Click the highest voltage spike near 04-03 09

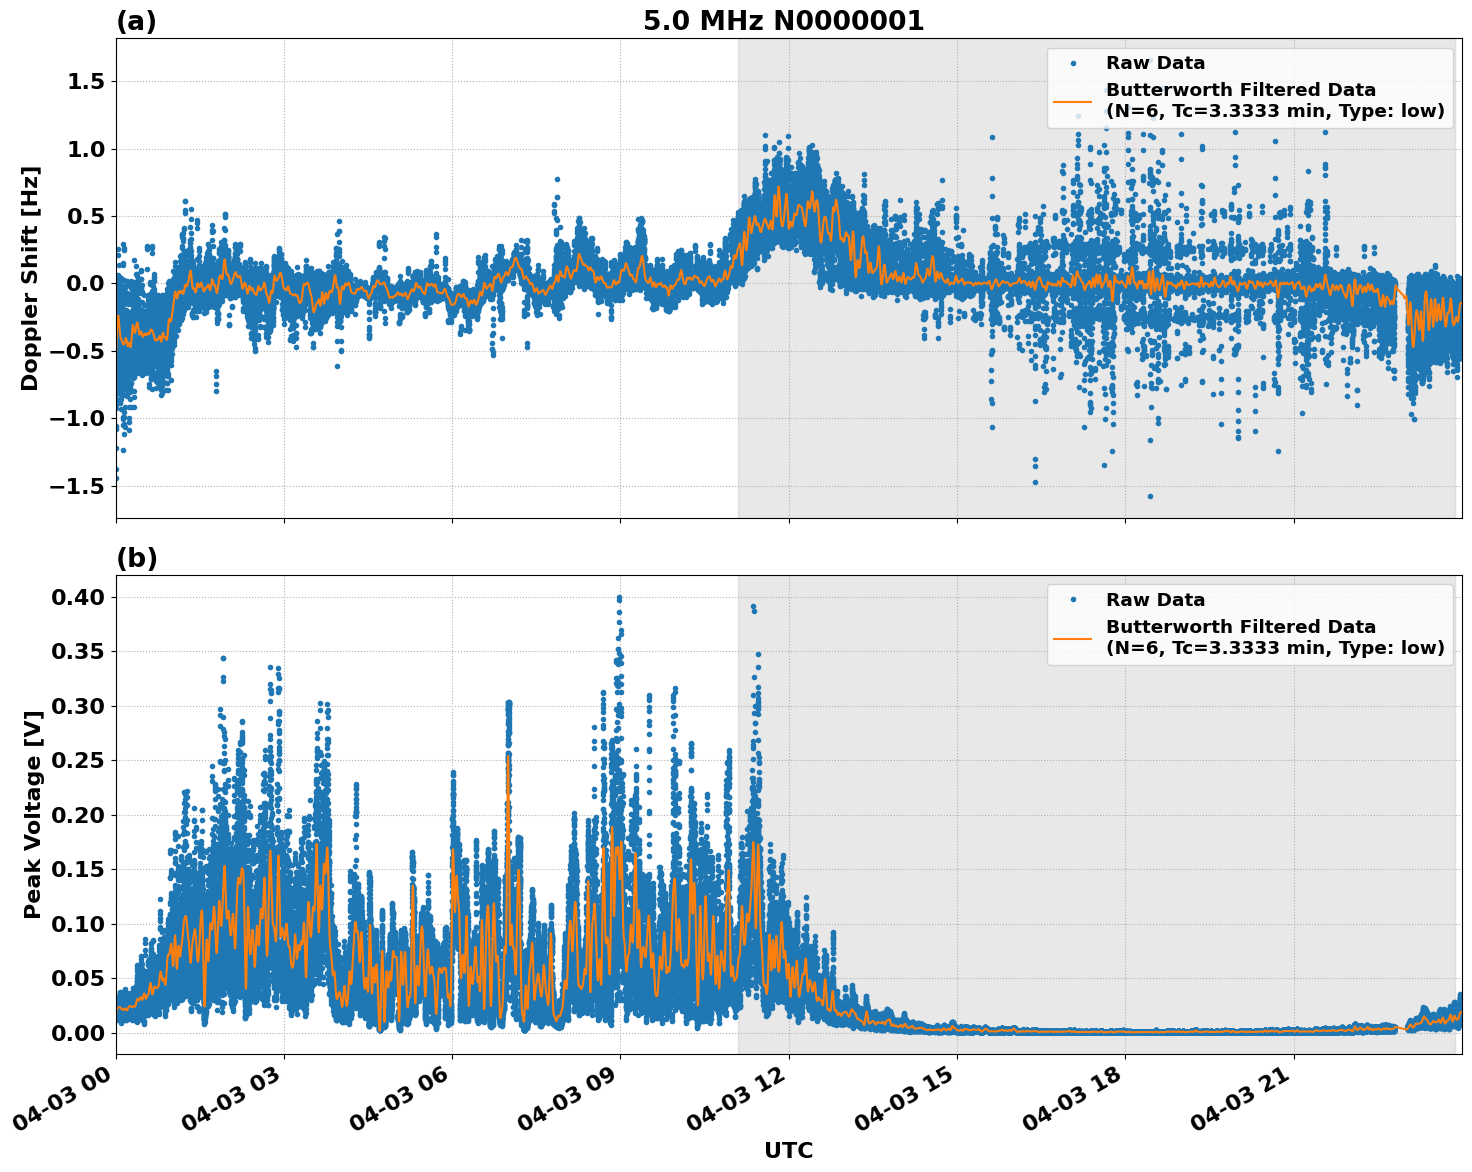click(x=619, y=596)
